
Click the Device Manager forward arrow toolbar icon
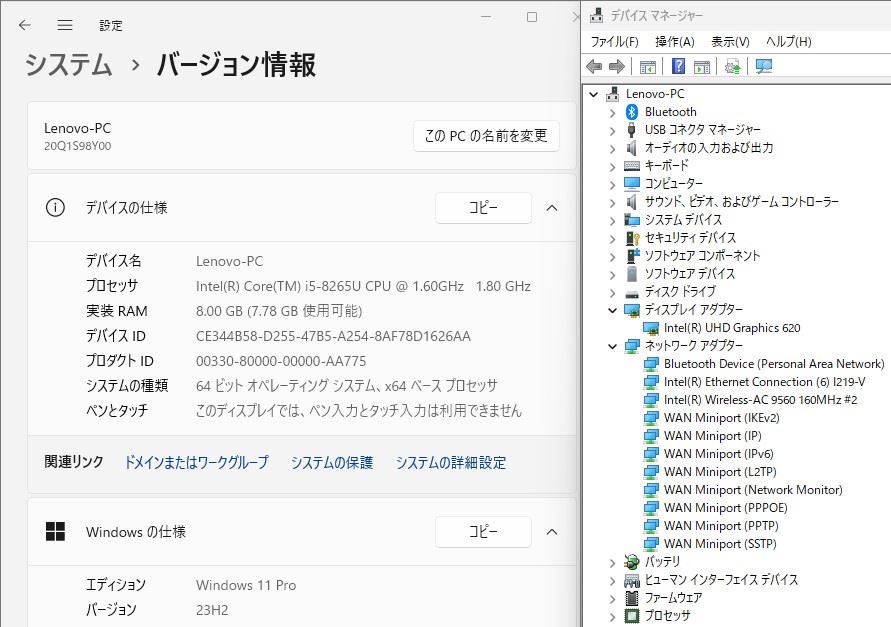tap(617, 67)
